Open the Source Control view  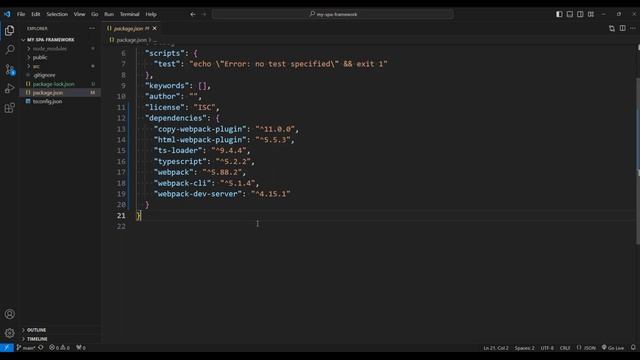pos(9,69)
